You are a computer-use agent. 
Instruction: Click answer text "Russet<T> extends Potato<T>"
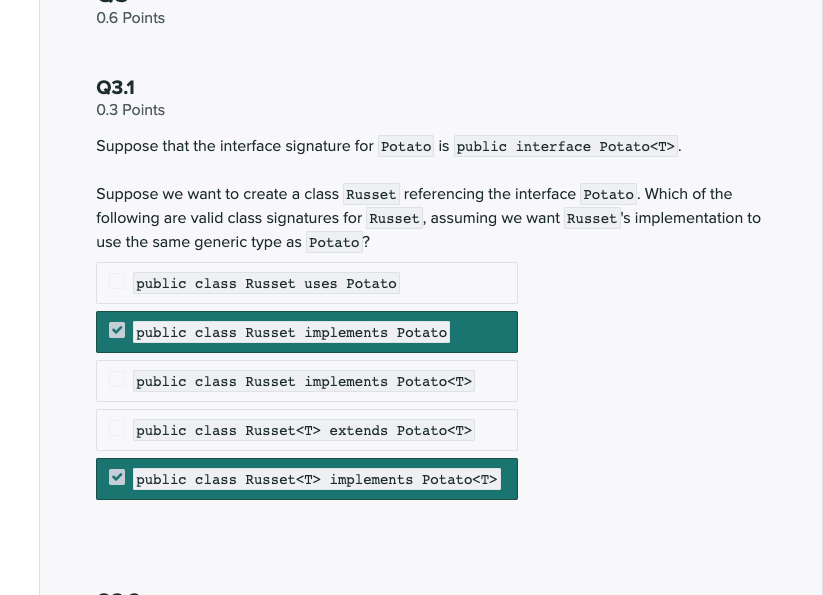[x=304, y=431]
